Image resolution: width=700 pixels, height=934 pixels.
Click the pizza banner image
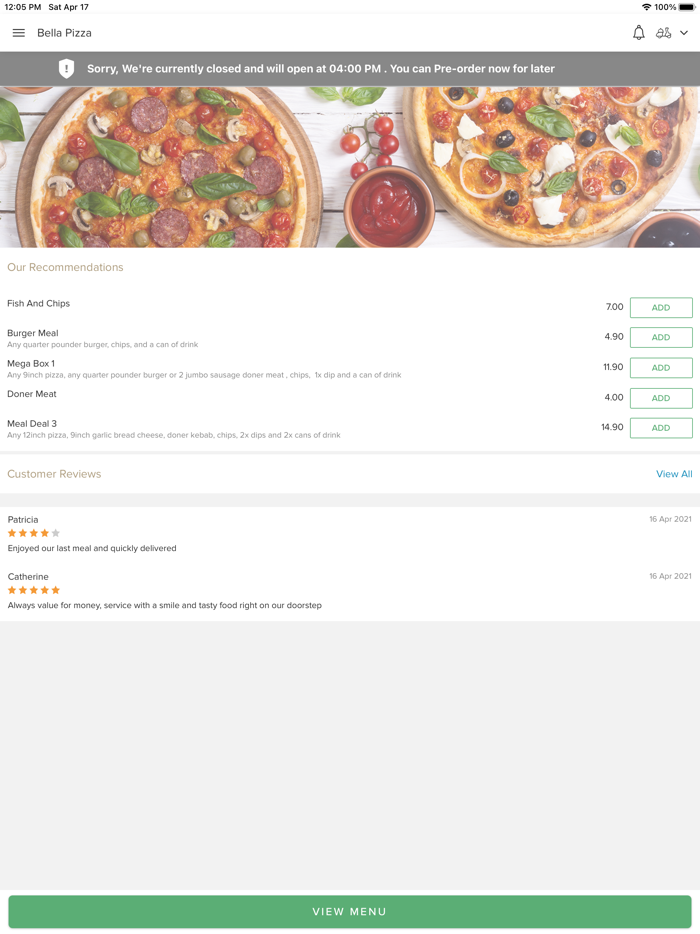click(x=350, y=165)
